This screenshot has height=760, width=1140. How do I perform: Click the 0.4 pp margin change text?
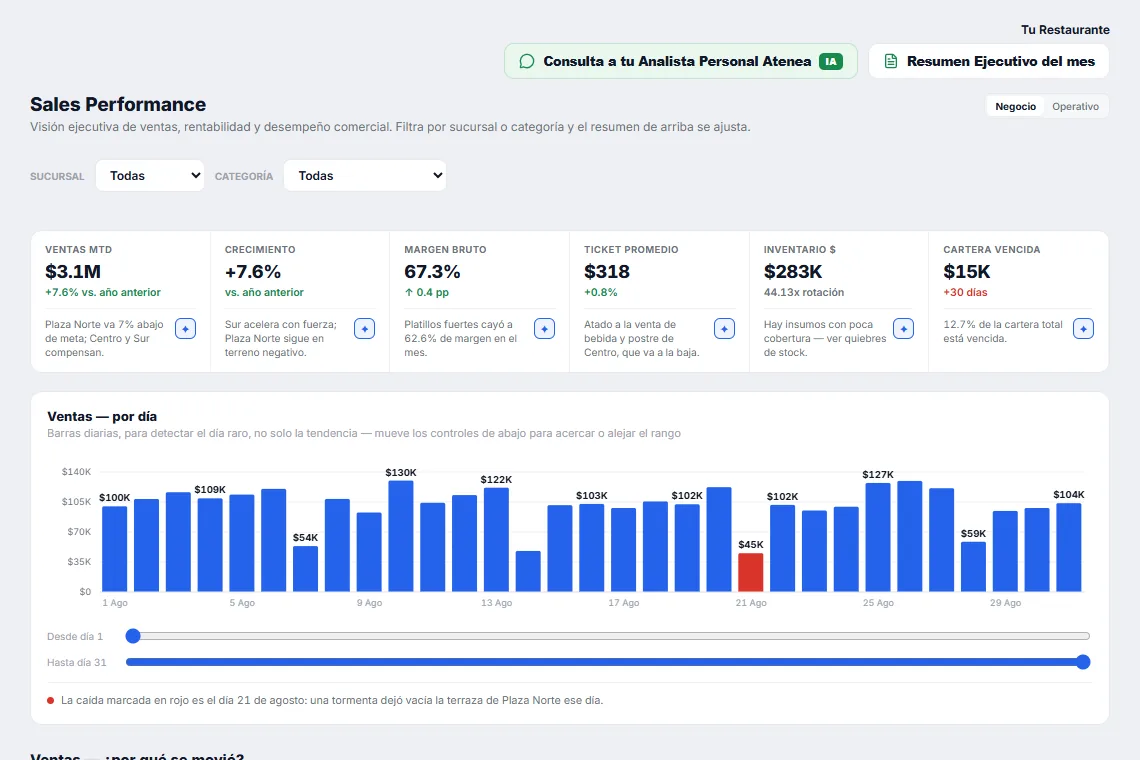427,292
